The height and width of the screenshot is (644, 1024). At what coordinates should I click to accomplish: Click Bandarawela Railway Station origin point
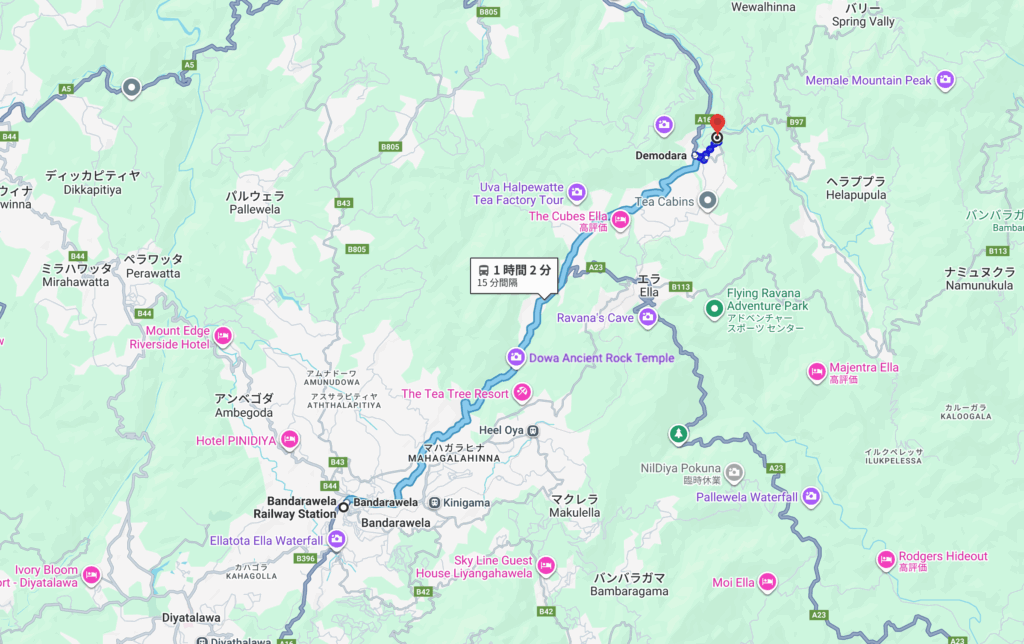(x=344, y=507)
